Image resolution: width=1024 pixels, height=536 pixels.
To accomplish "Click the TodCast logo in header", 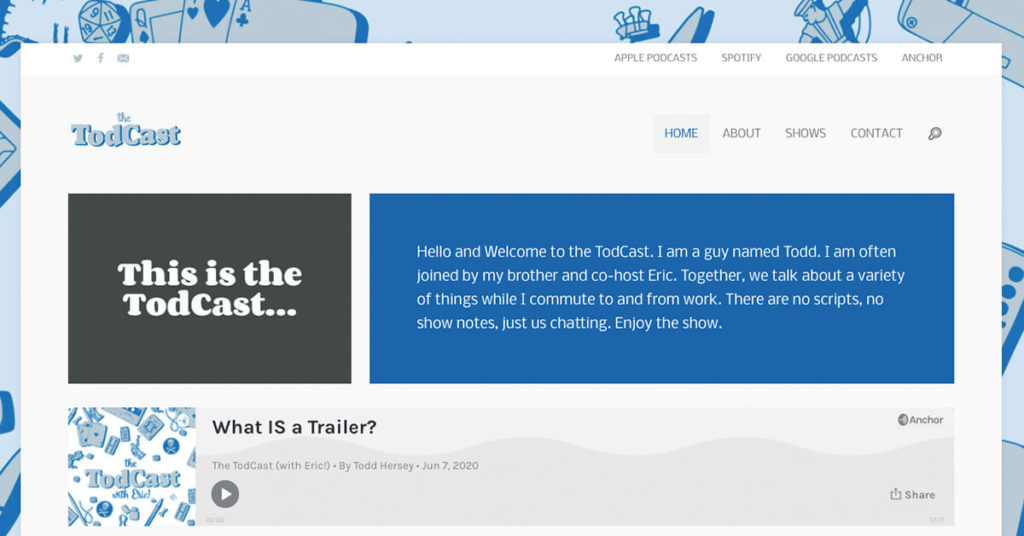I will coord(126,132).
